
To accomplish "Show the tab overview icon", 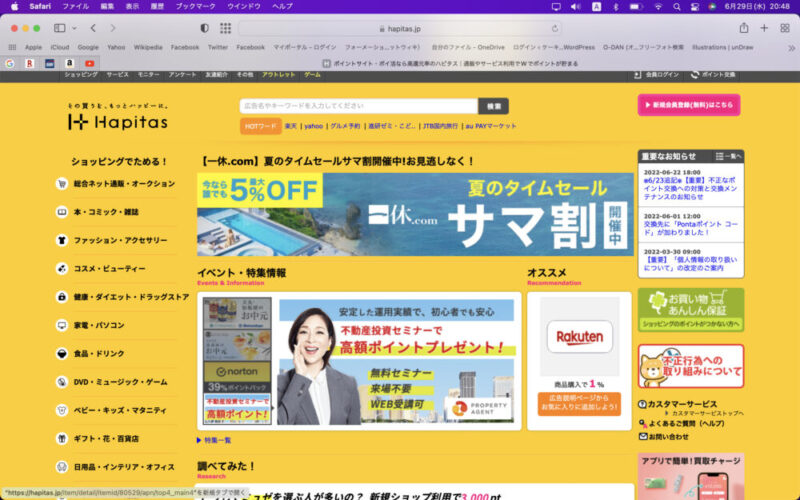I will click(785, 29).
